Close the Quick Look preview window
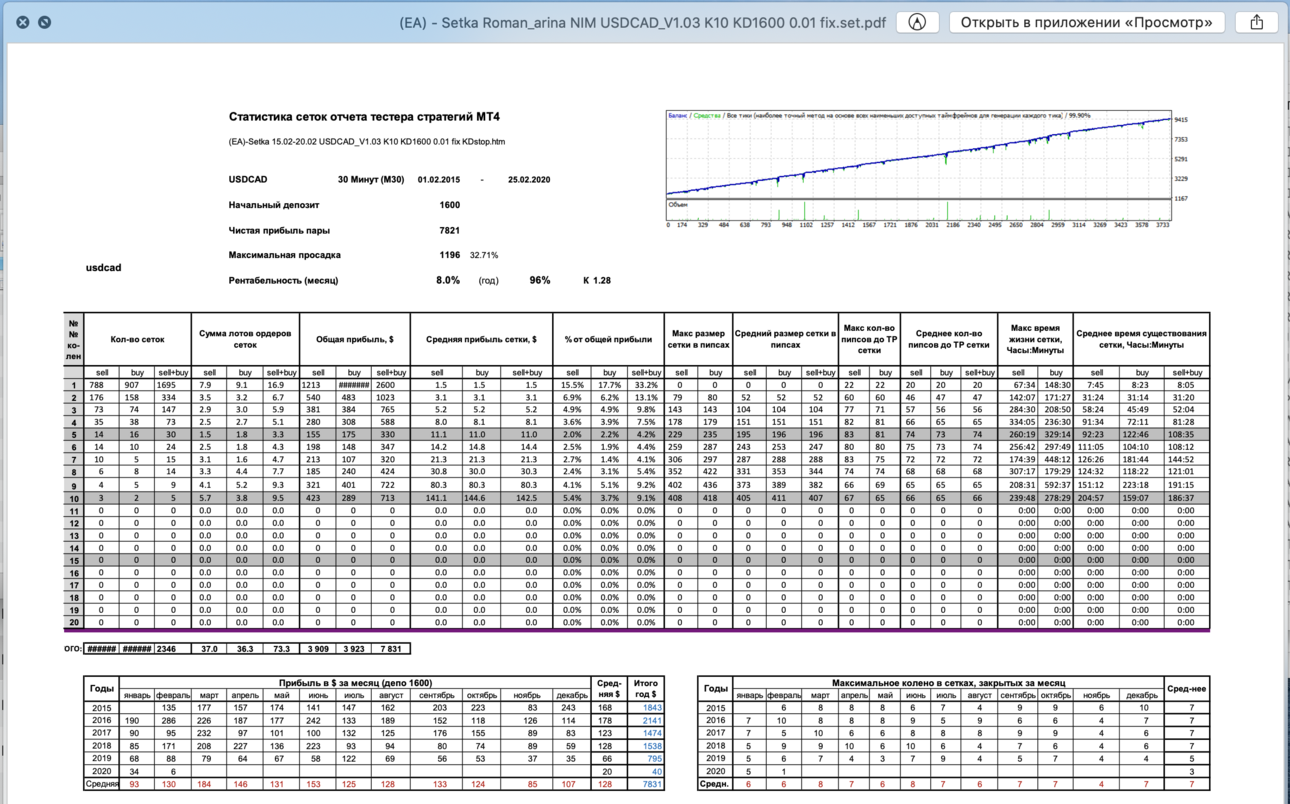 click(x=22, y=22)
